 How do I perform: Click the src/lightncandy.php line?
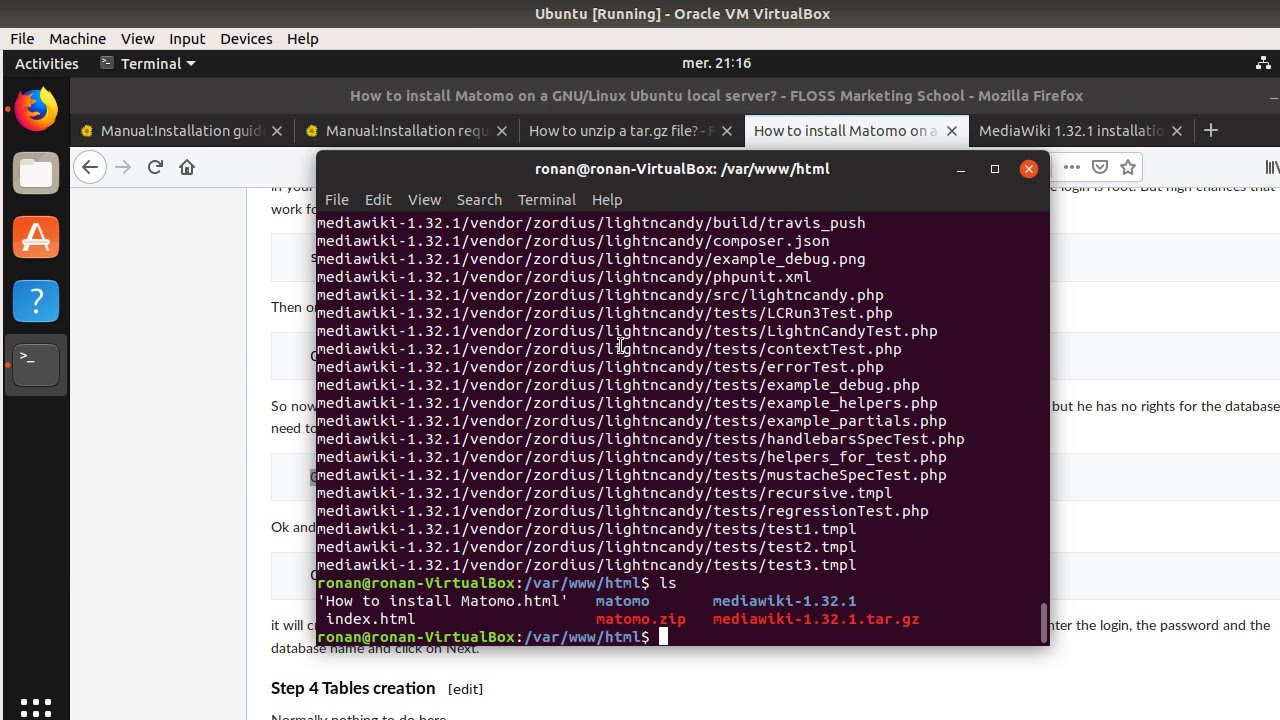600,295
